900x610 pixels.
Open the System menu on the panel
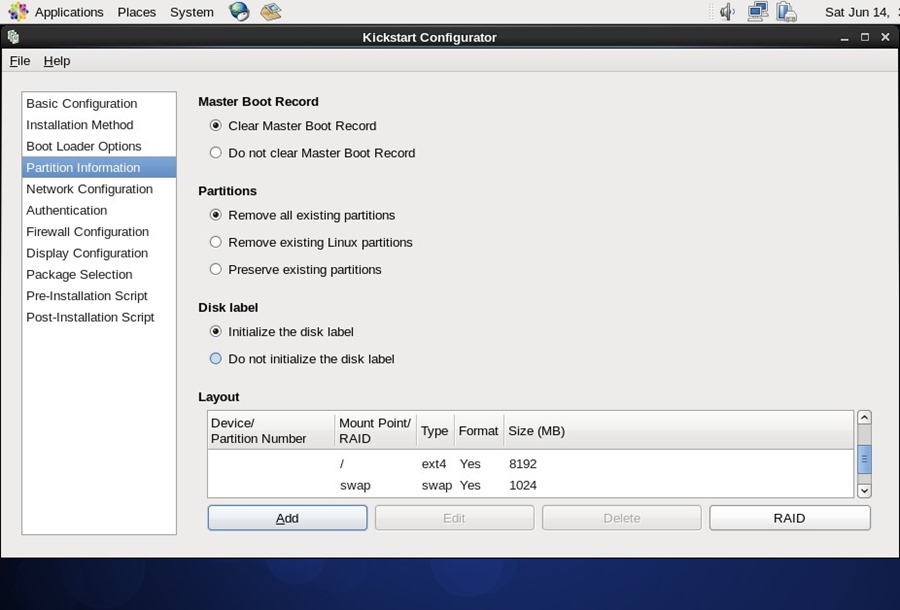tap(193, 11)
